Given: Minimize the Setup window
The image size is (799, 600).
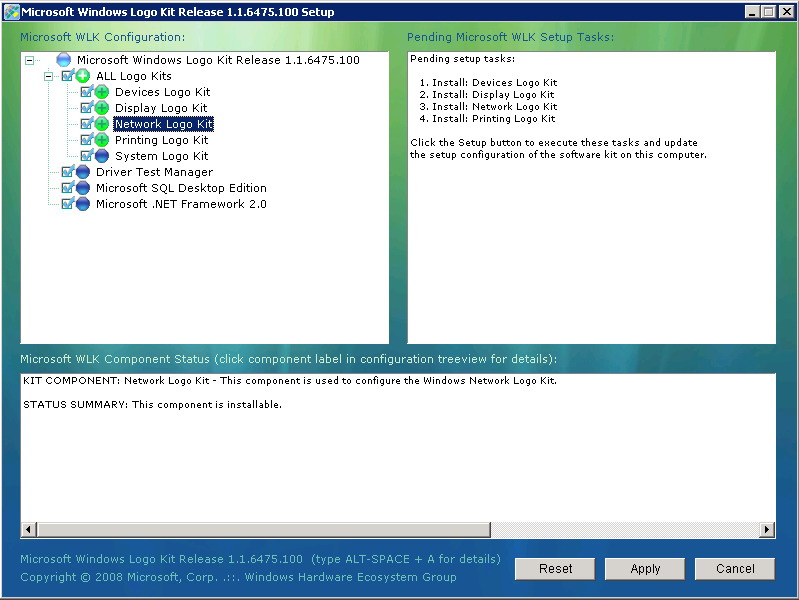Looking at the screenshot, I should 752,12.
